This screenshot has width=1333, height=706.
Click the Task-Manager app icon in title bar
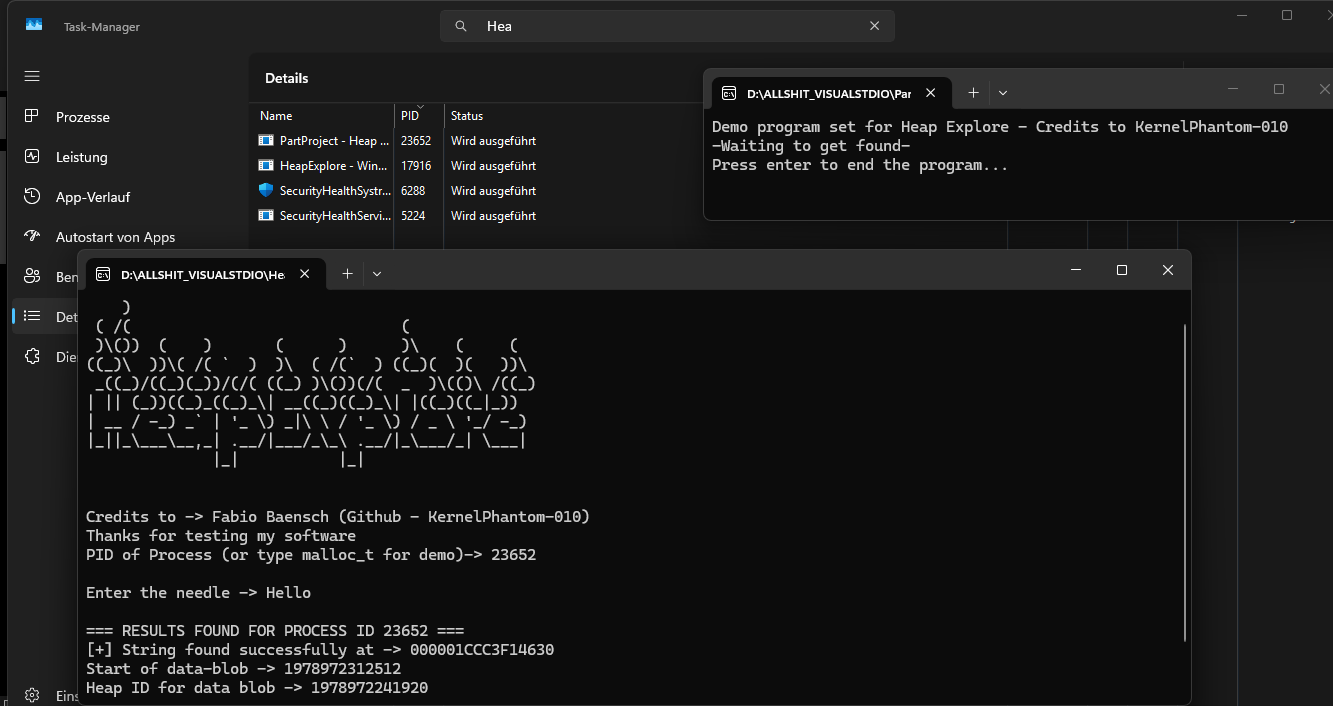[x=34, y=26]
